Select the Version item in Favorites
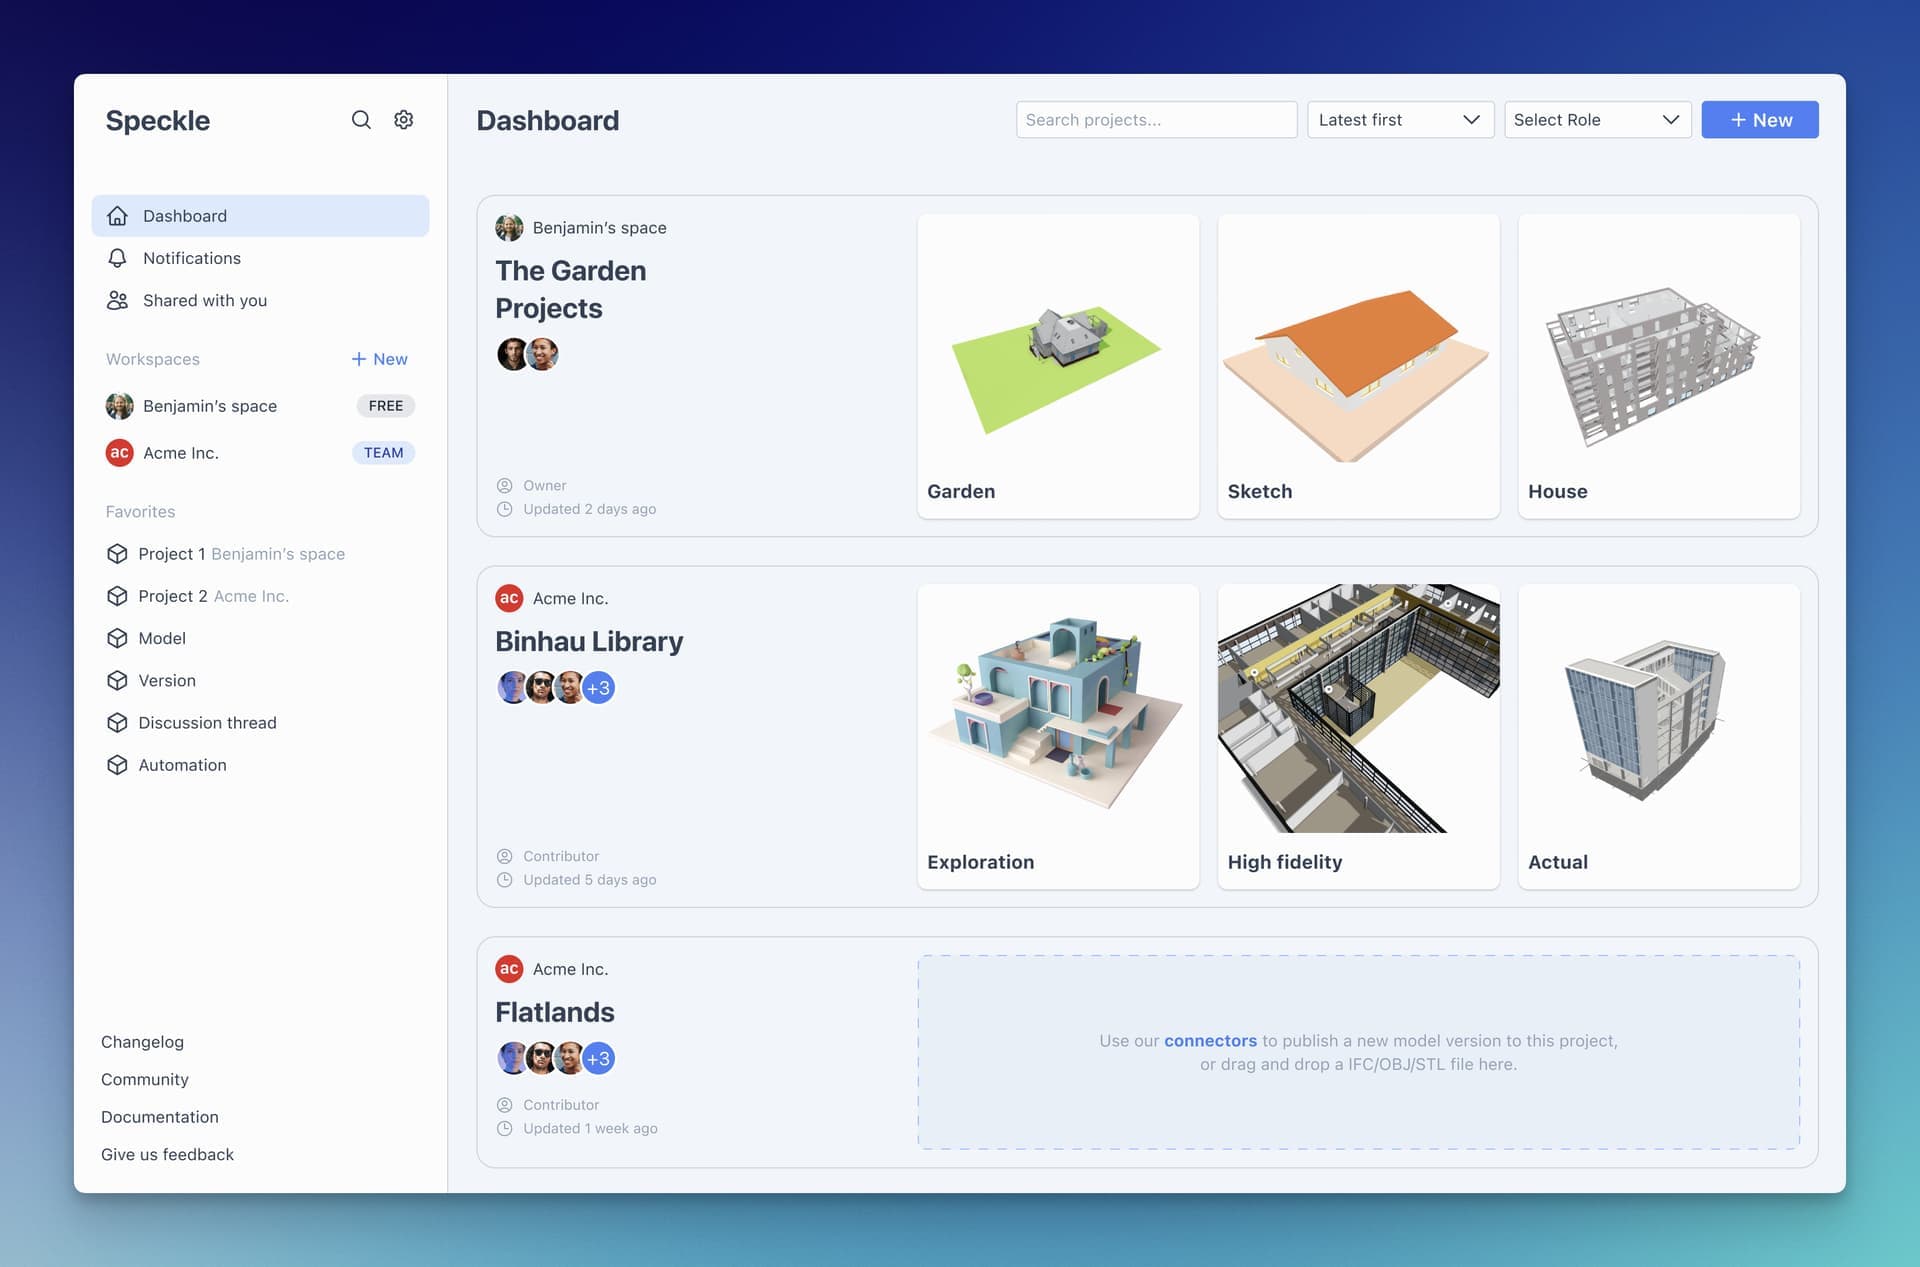 tap(166, 680)
